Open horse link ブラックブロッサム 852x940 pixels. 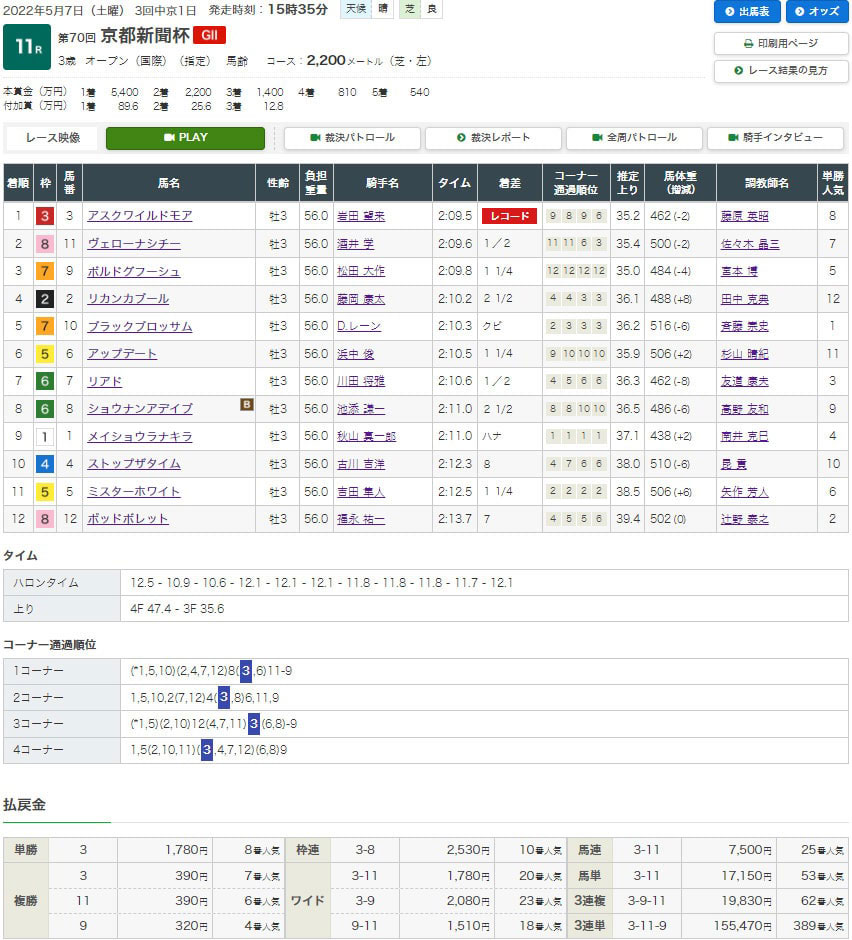coord(140,327)
